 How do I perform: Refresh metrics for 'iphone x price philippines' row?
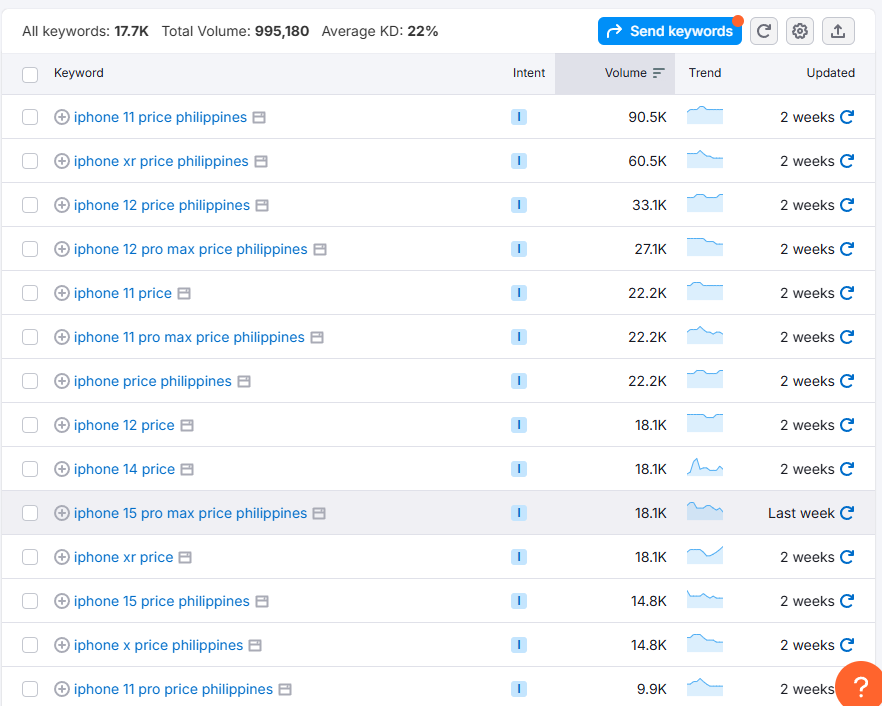847,645
